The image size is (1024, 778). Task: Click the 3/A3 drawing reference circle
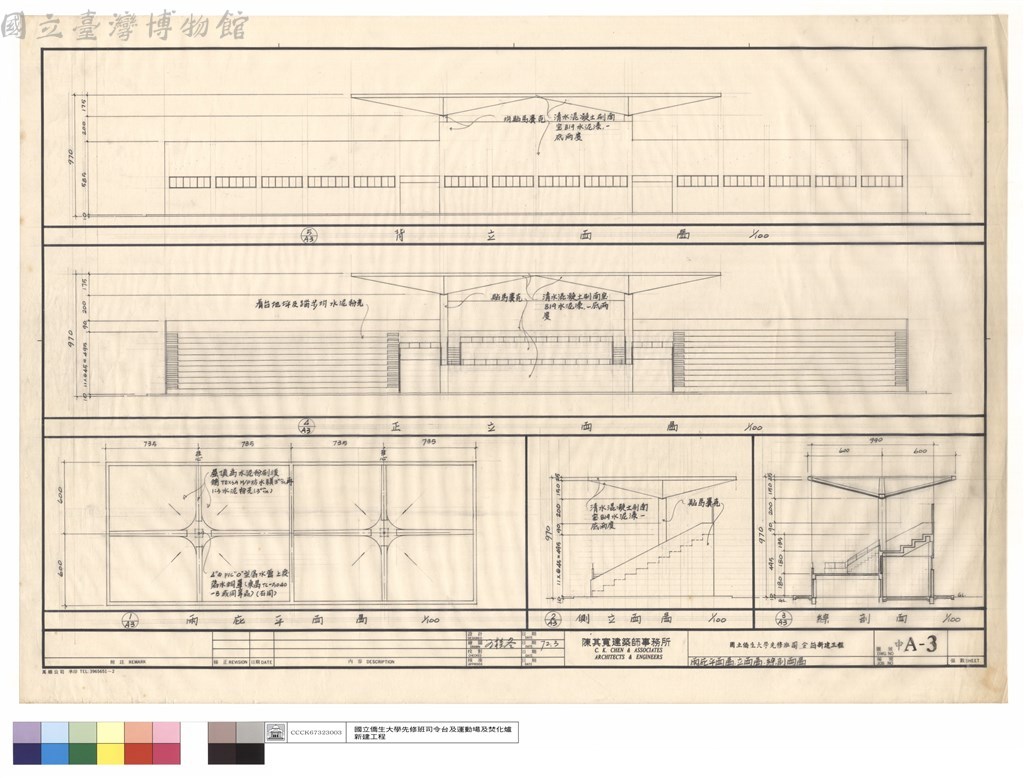(783, 618)
